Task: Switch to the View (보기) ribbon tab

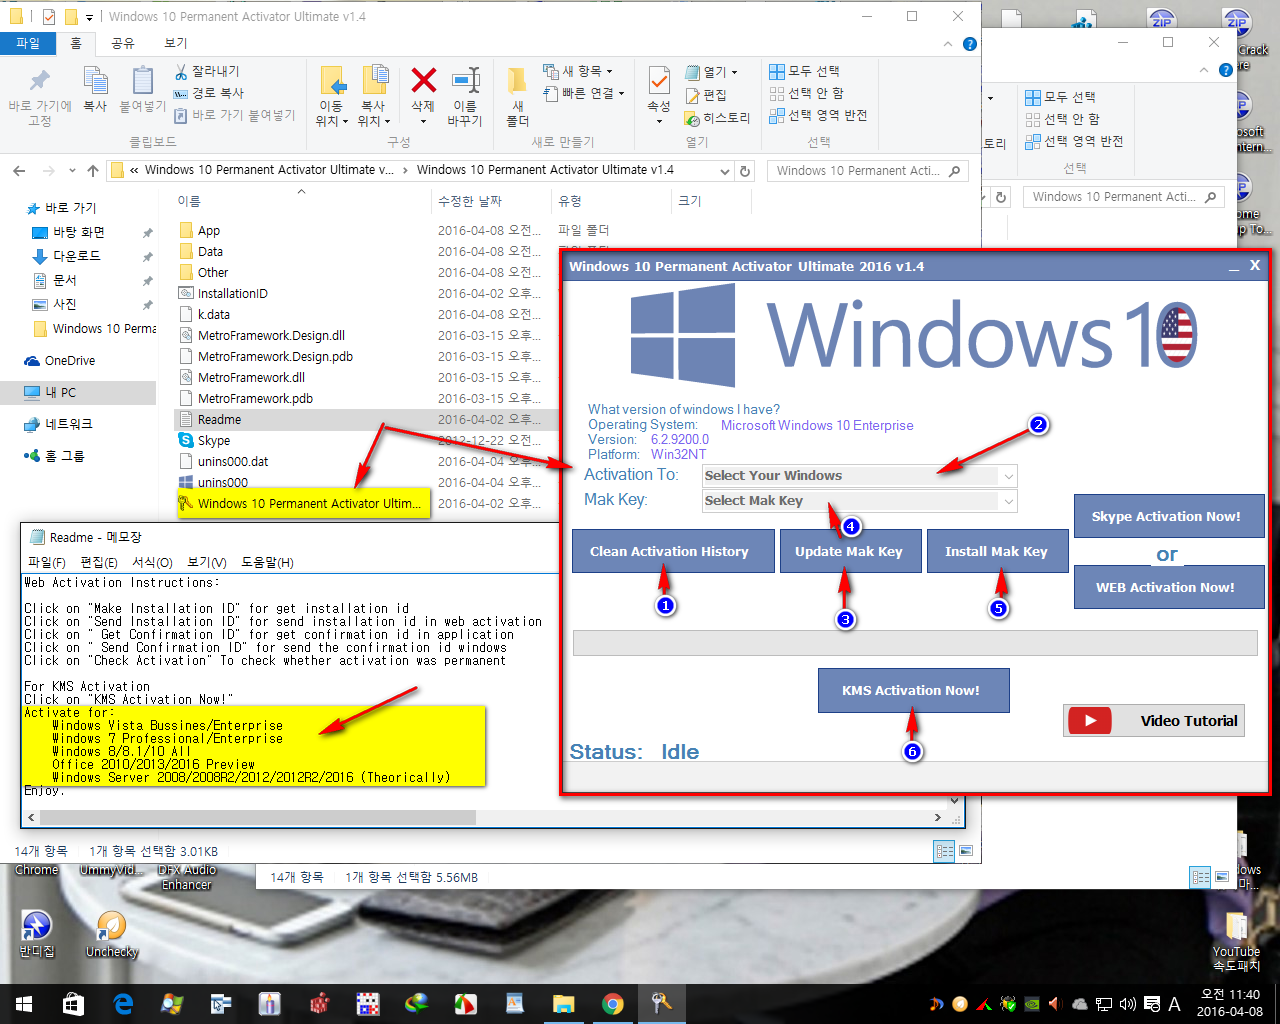Action: pos(175,43)
